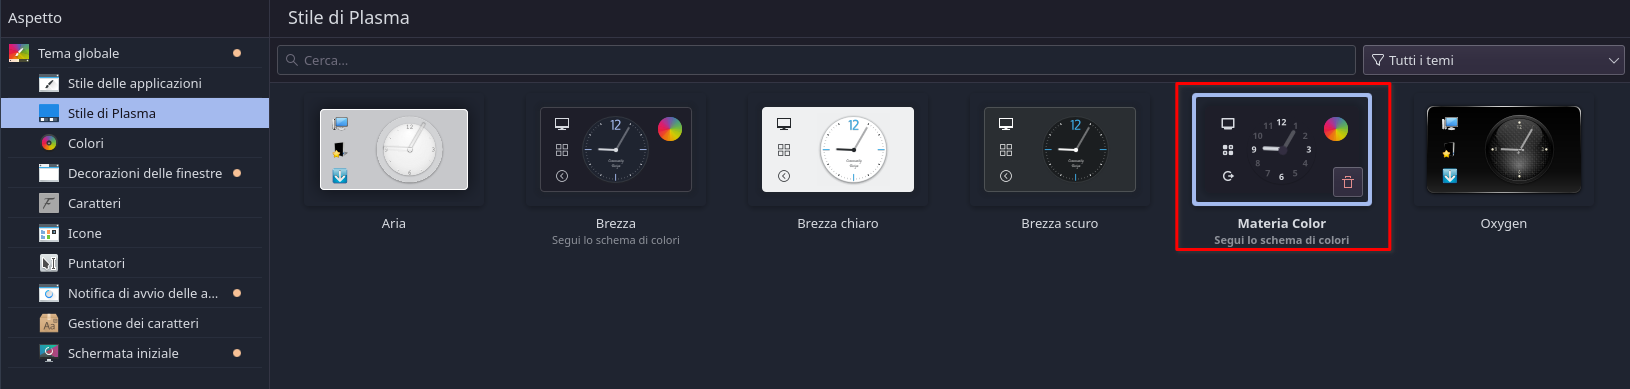Choose the Brezza chiaro theme preview
The image size is (1630, 389).
pyautogui.click(x=838, y=150)
